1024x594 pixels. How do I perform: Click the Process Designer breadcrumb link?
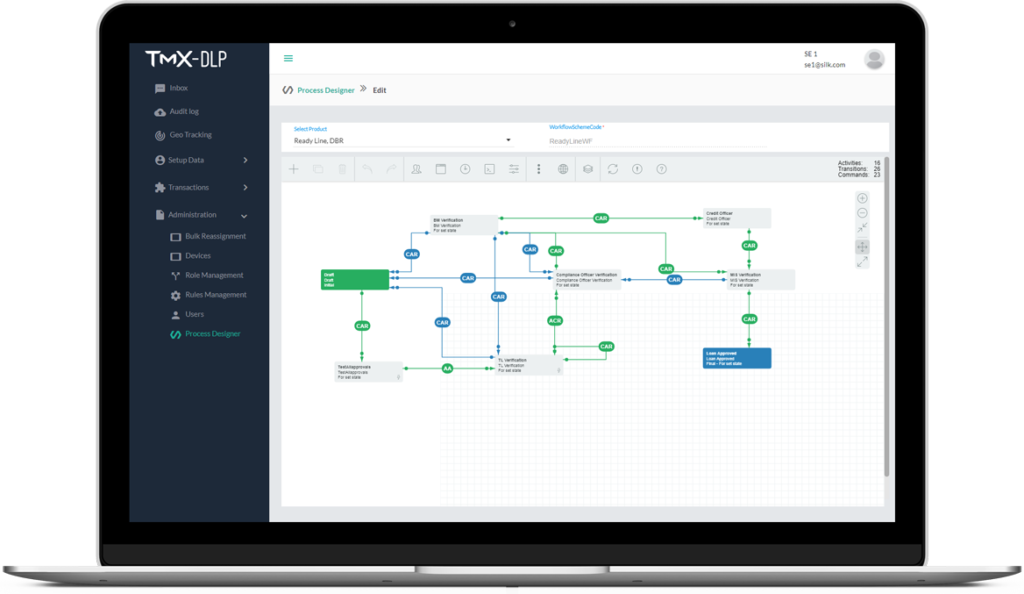(325, 90)
